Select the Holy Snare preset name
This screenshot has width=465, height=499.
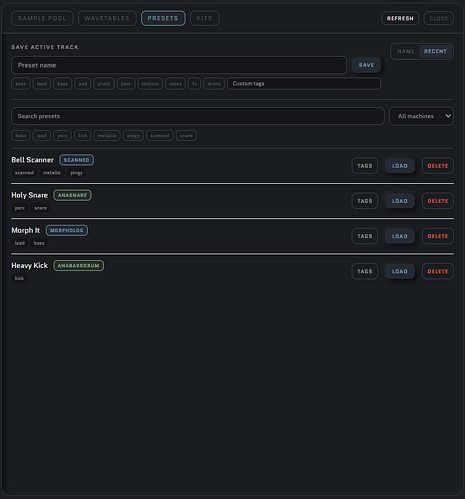coord(29,195)
